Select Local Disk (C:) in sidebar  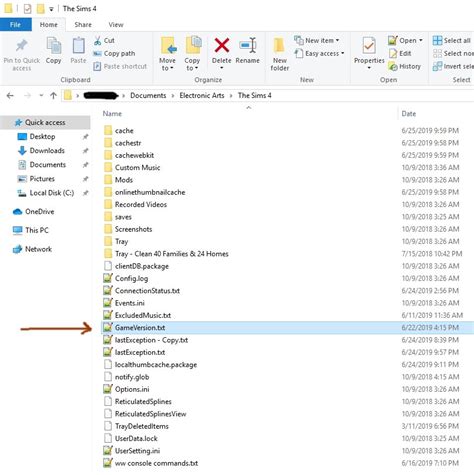pyautogui.click(x=52, y=193)
